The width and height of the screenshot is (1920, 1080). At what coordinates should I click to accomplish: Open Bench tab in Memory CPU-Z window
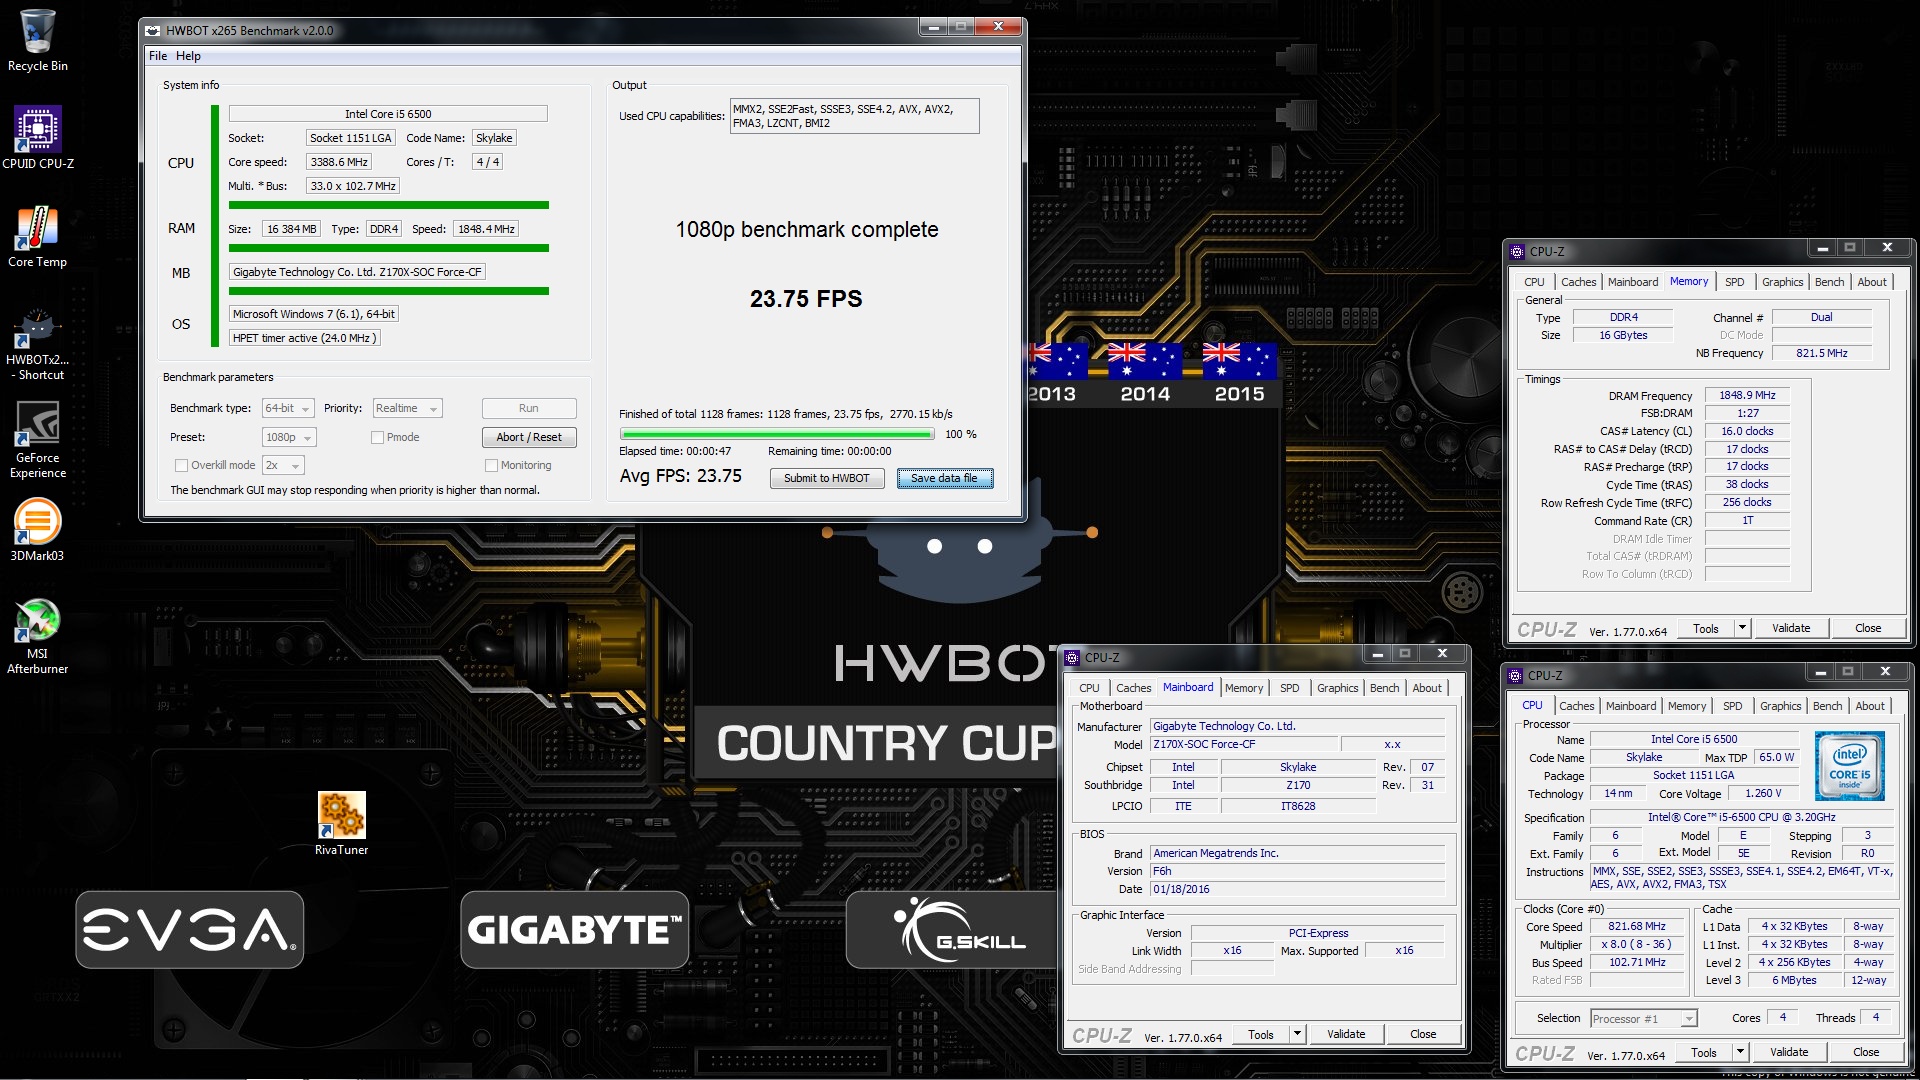click(x=1829, y=282)
